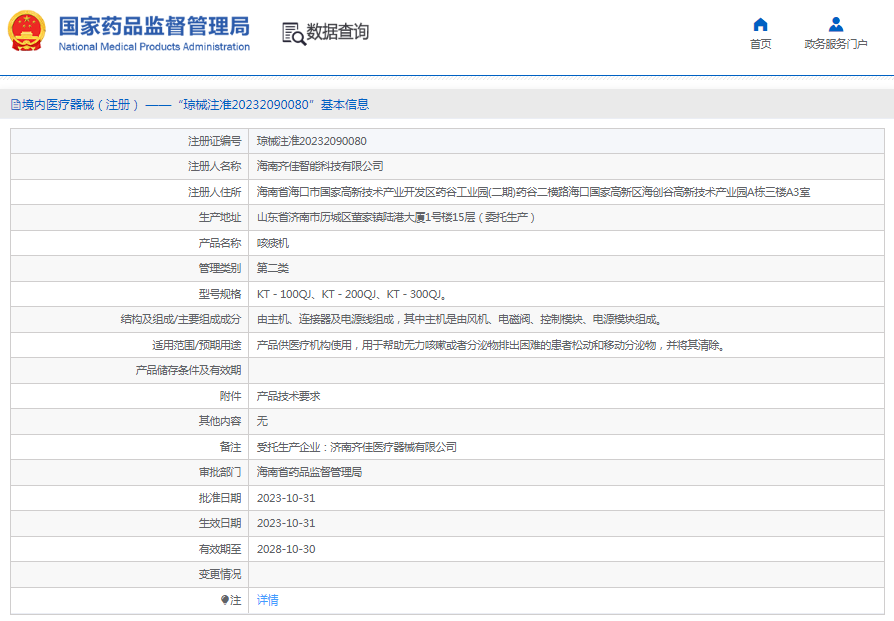
Task: Click the 生产地址 row label
Action: pos(220,217)
